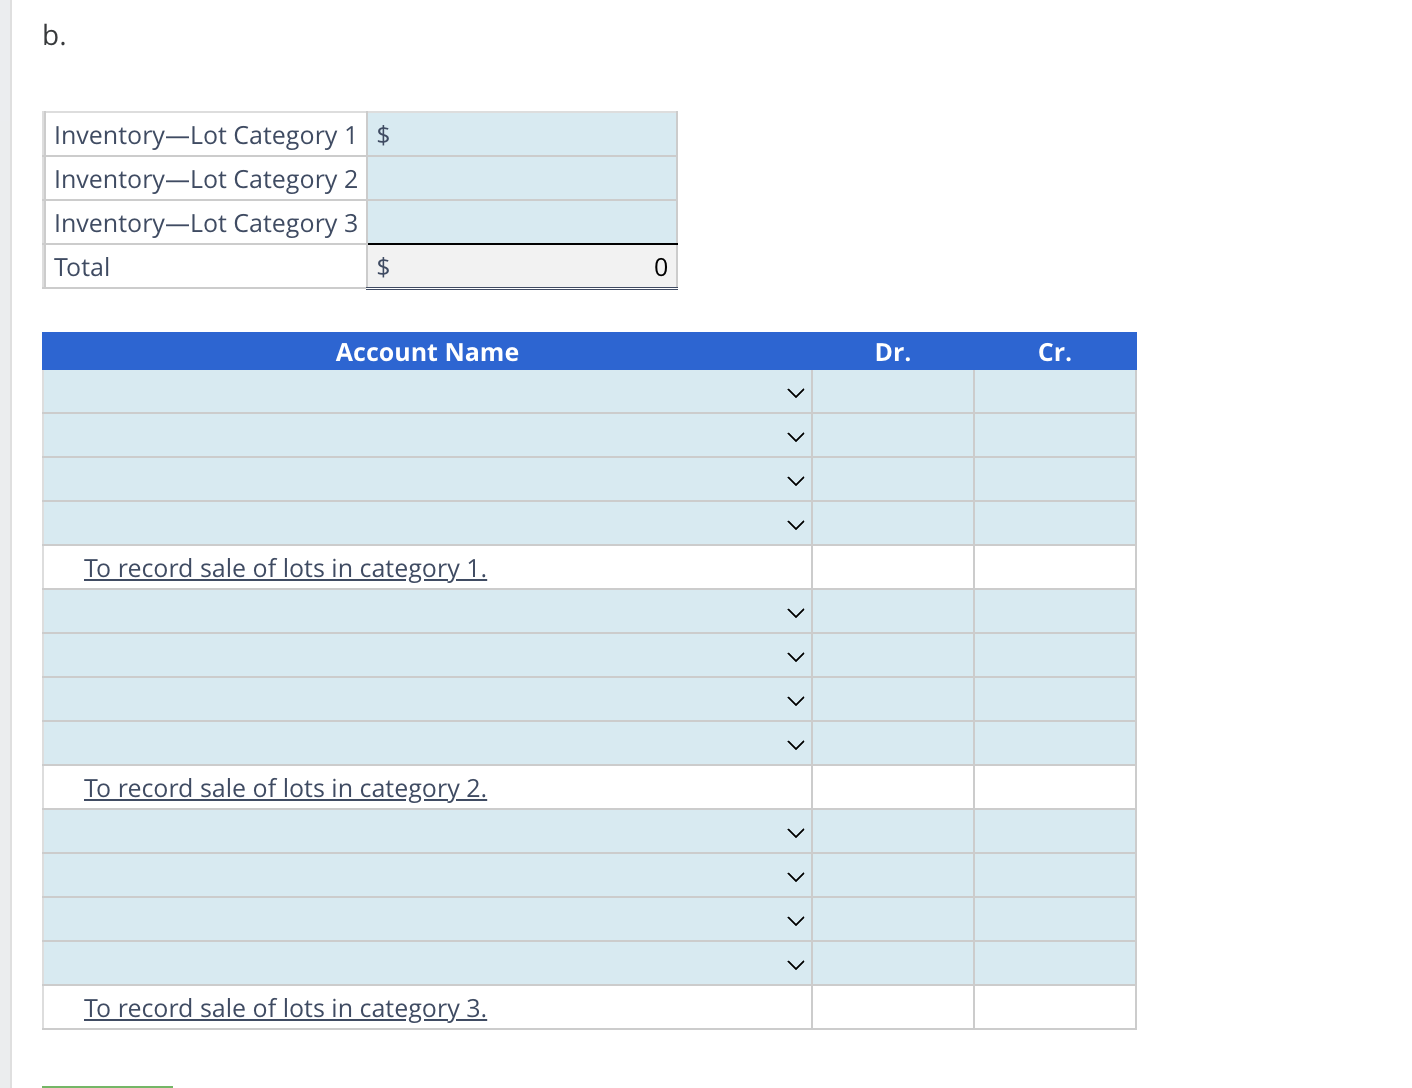
Task: Open the second account dropdown for category 2
Action: coord(427,656)
